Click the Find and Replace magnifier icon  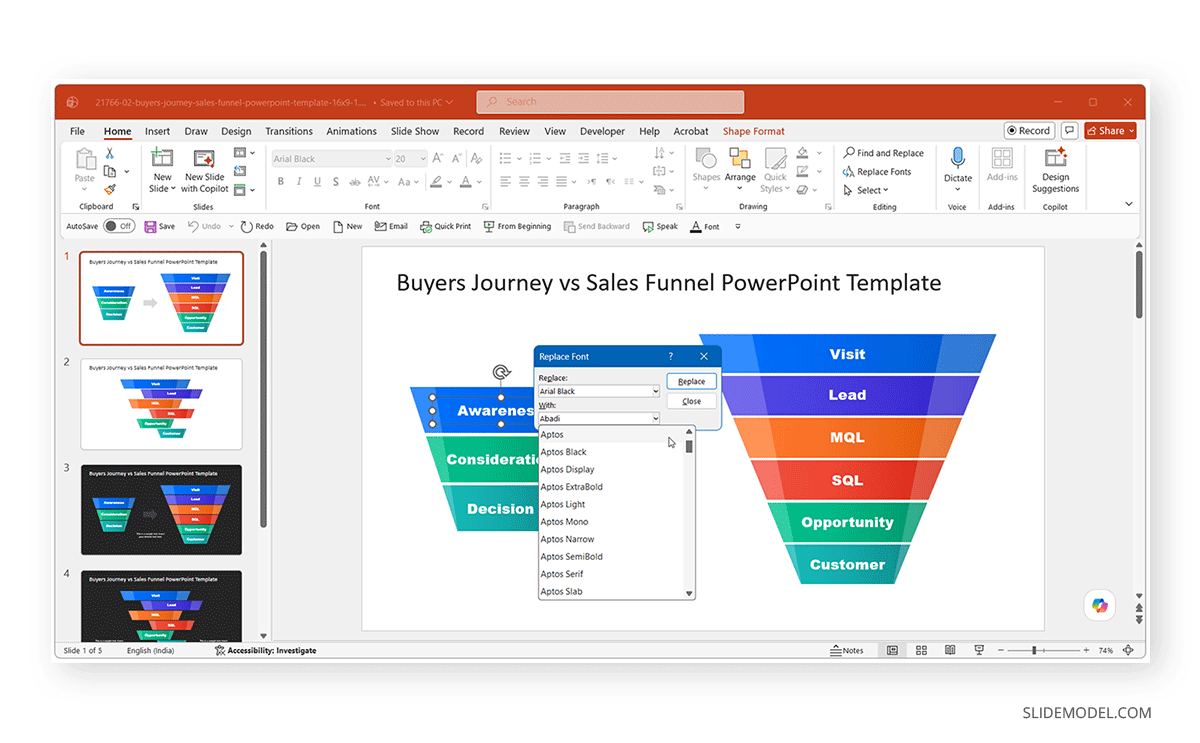tap(849, 153)
